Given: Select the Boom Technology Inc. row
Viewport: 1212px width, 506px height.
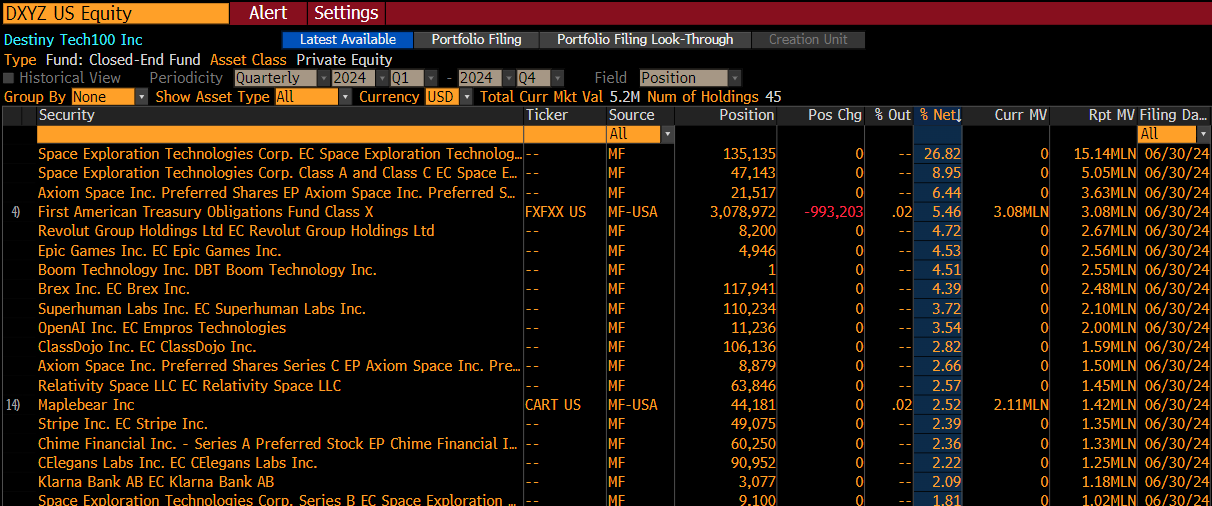Looking at the screenshot, I should click(605, 270).
